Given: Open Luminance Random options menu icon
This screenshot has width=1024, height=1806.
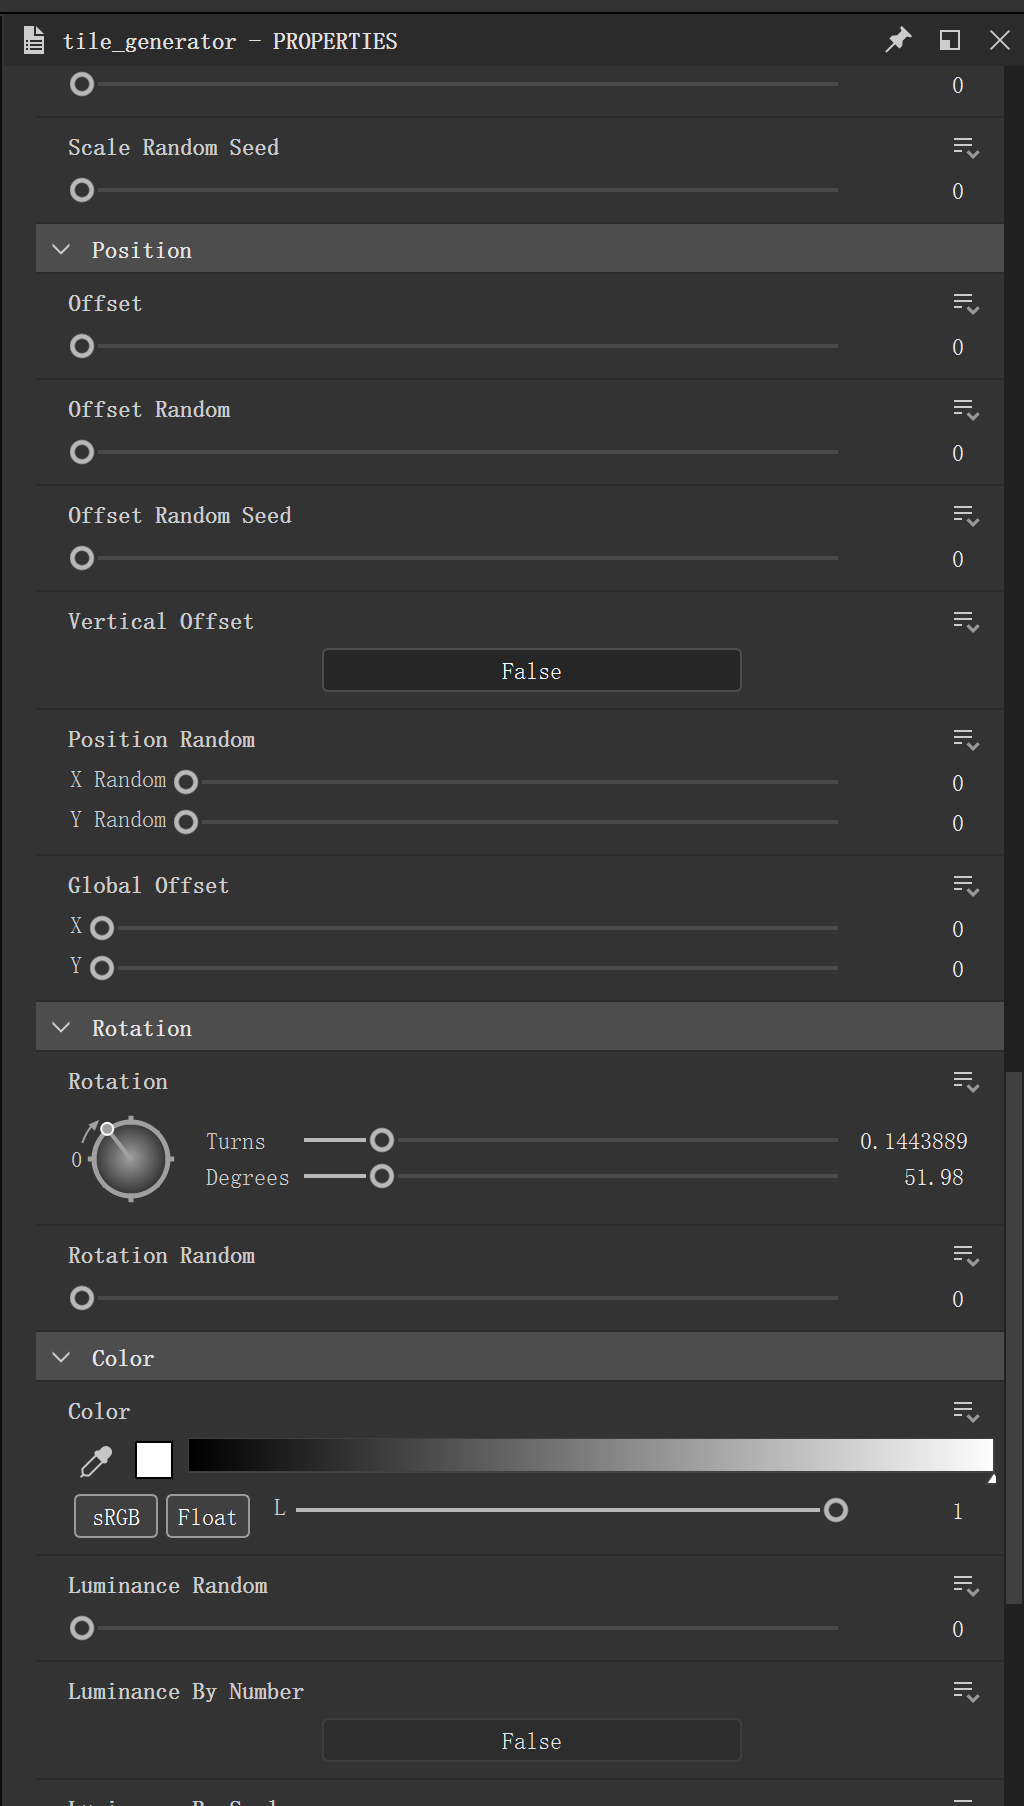Looking at the screenshot, I should [x=965, y=1585].
